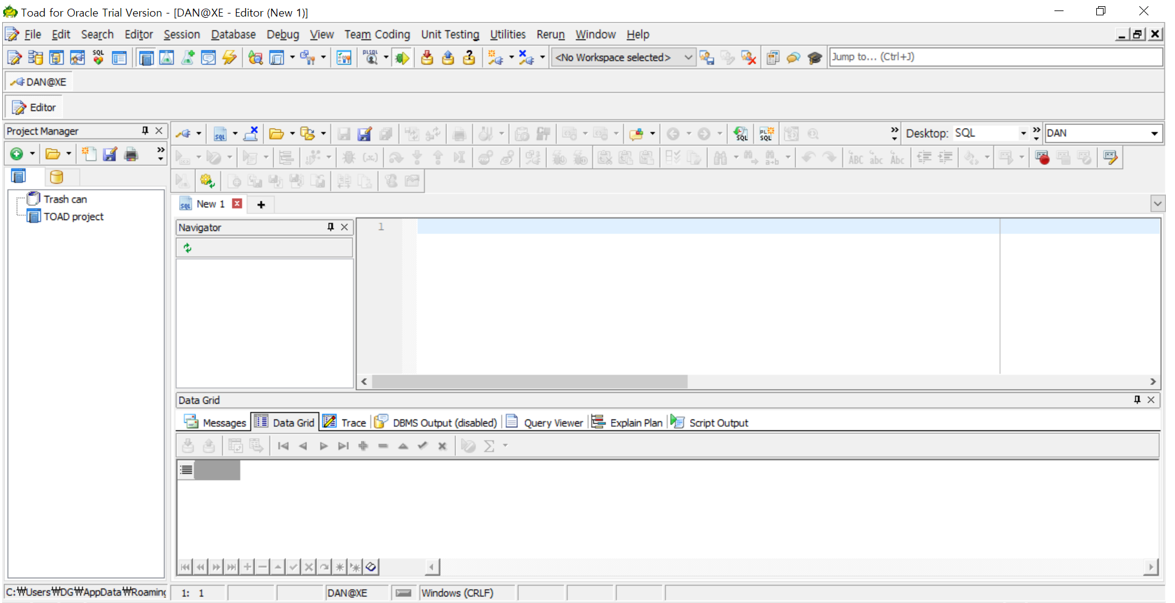The width and height of the screenshot is (1175, 603).
Task: Click the editor horizontal scrollbar thumb
Action: 530,381
